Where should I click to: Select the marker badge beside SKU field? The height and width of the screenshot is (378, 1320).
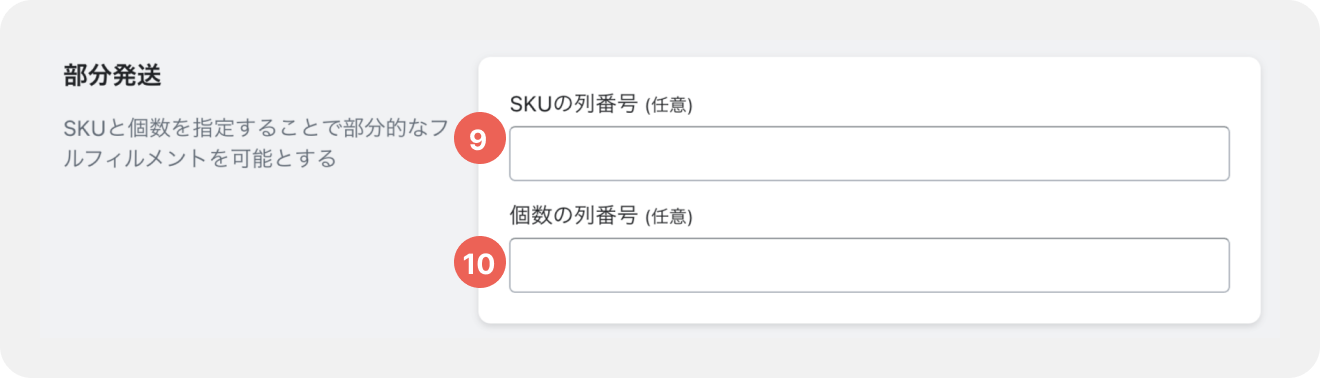tap(478, 140)
